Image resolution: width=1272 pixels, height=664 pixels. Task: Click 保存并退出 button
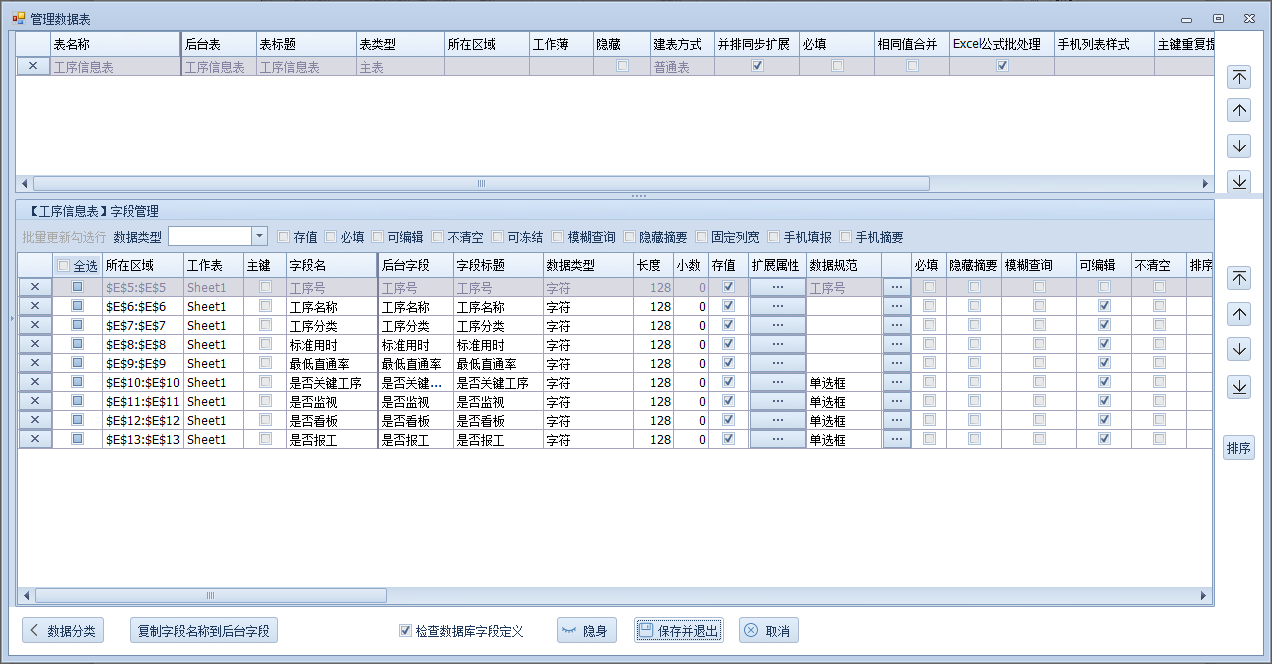pyautogui.click(x=678, y=631)
